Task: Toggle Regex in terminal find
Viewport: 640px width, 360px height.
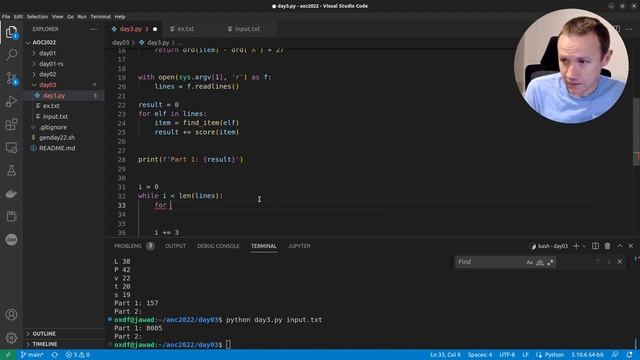Action: tap(550, 262)
